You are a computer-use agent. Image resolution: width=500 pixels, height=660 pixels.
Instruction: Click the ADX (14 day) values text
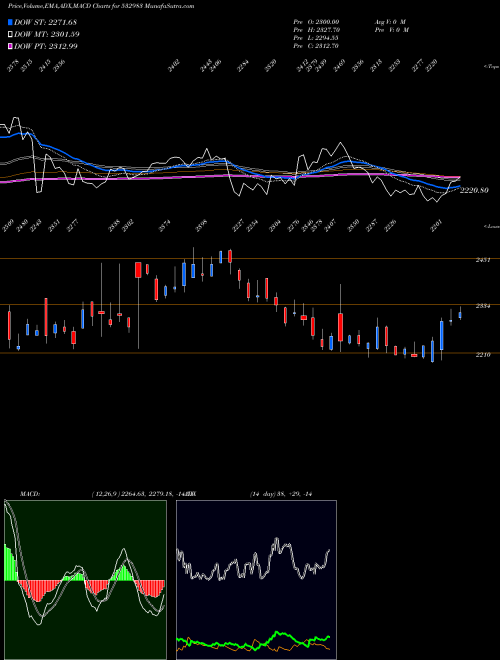(281, 494)
